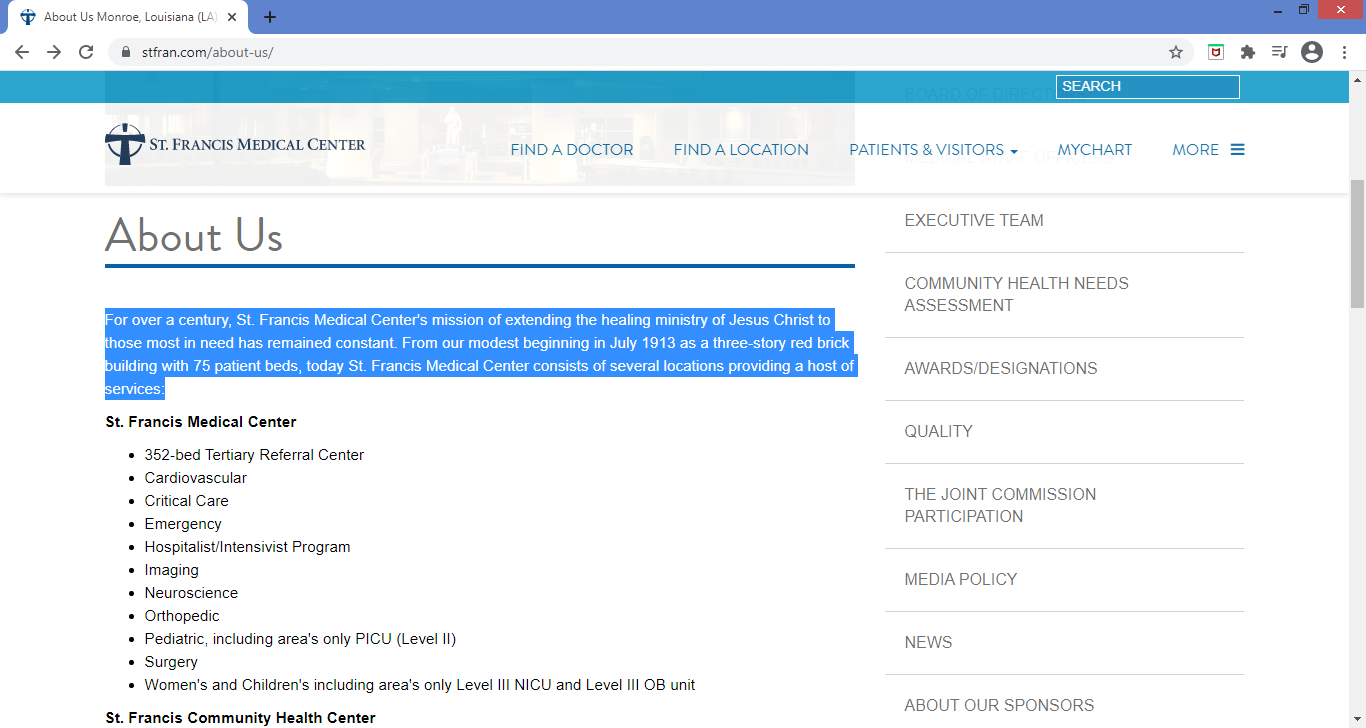Click the scrollbar up arrow
The image size is (1366, 728).
pos(1357,79)
